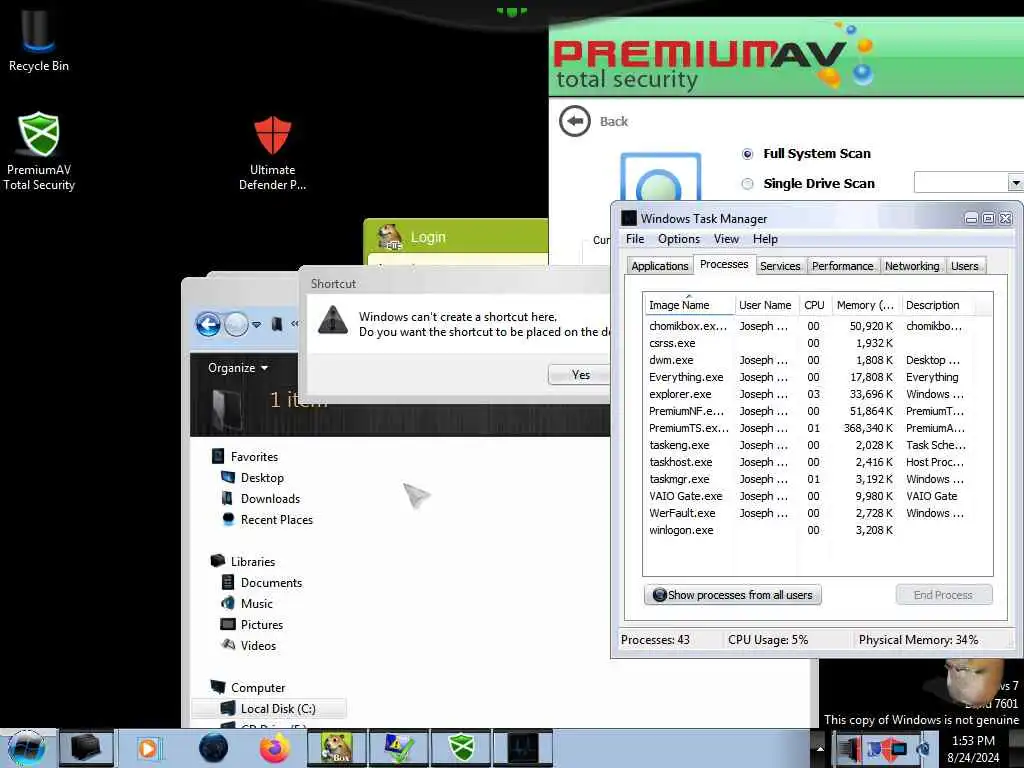Click the warning icon in Shortcut dialog

[332, 321]
